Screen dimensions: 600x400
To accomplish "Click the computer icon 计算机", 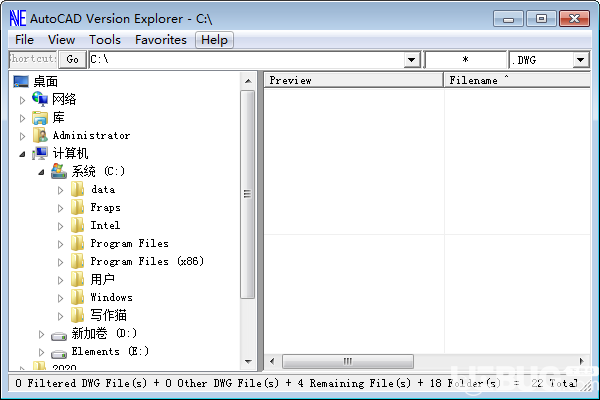I will (40, 153).
